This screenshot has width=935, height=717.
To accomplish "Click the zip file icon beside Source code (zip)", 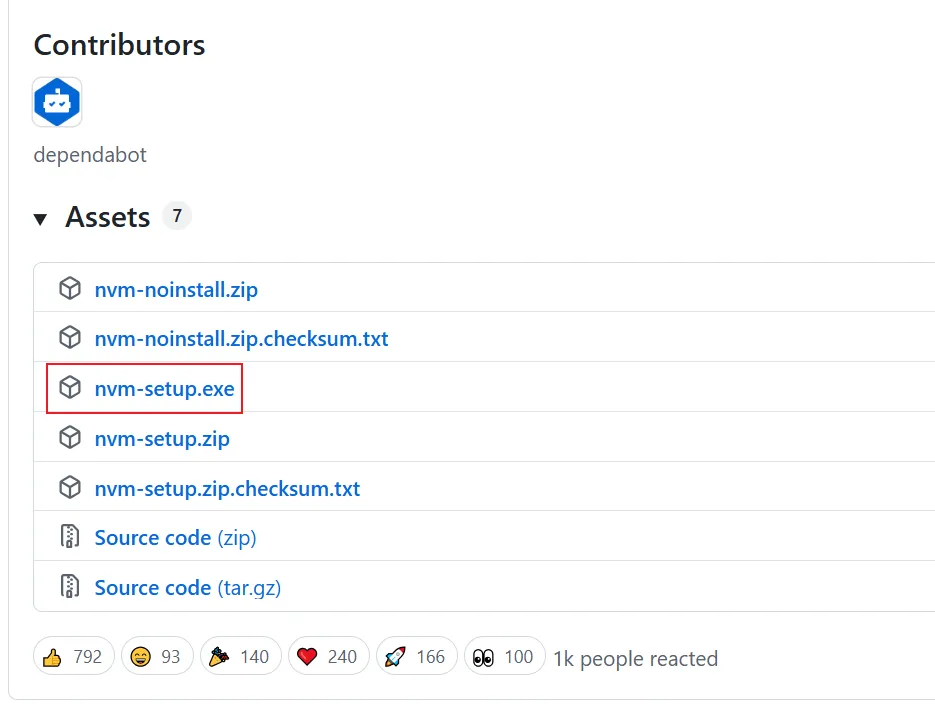I will click(69, 537).
